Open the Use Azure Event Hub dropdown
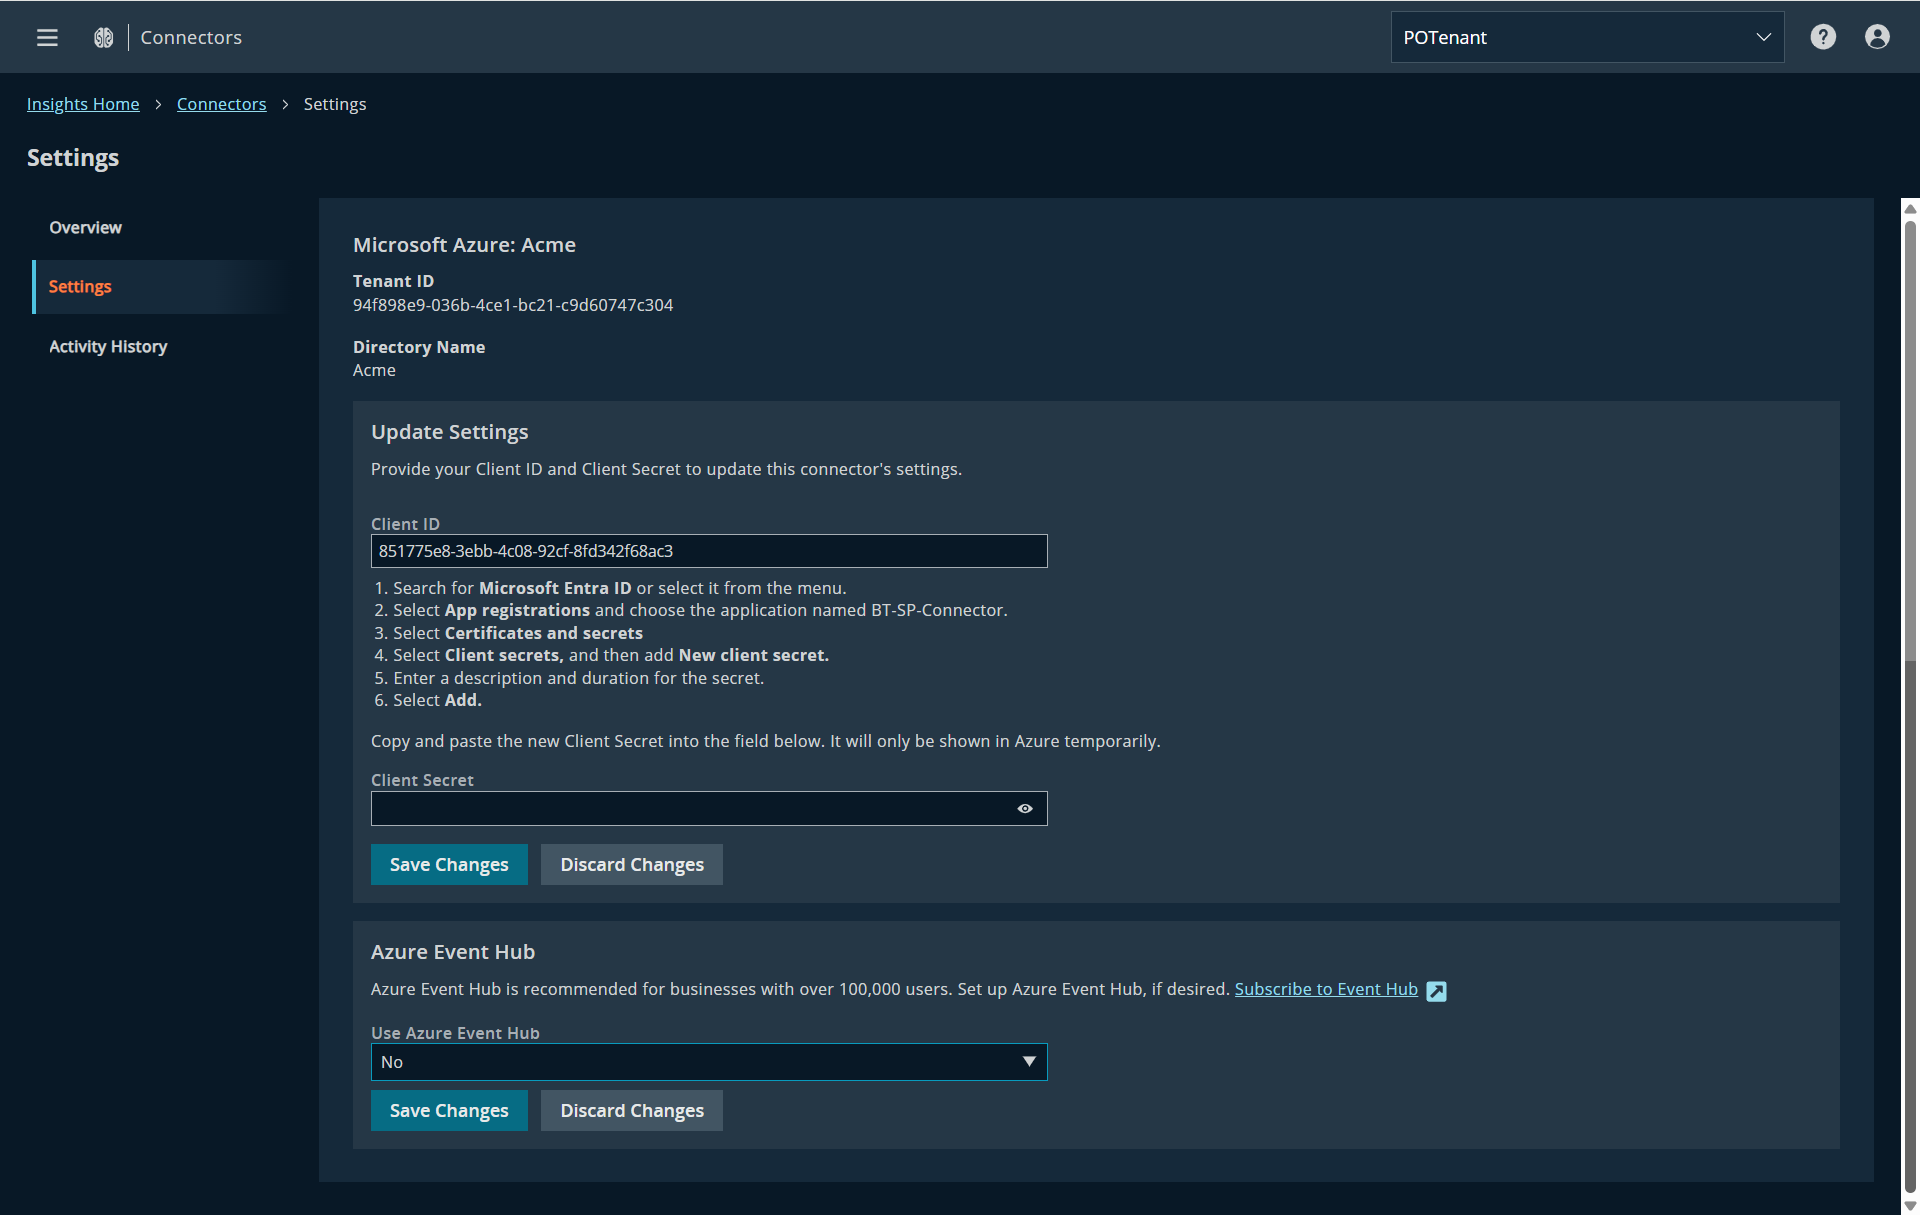This screenshot has height=1215, width=1920. (x=708, y=1062)
